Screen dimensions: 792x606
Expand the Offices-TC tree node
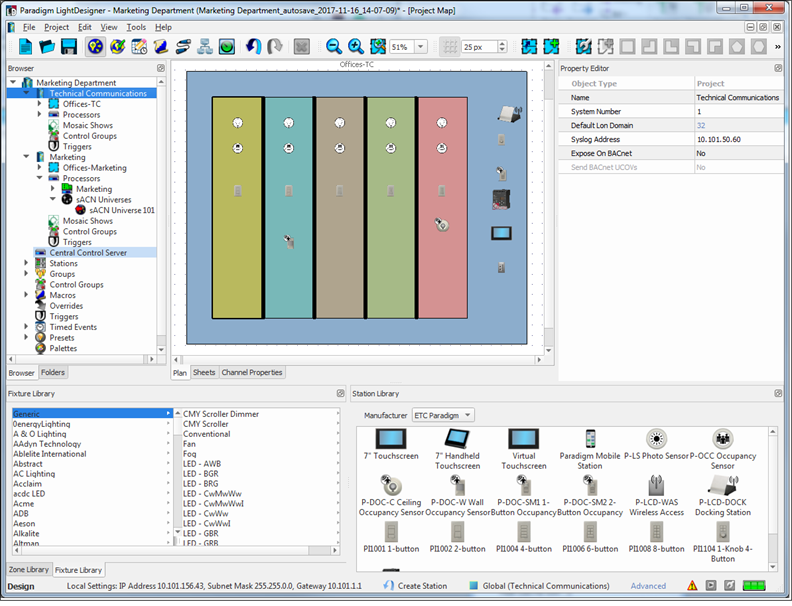click(x=39, y=104)
